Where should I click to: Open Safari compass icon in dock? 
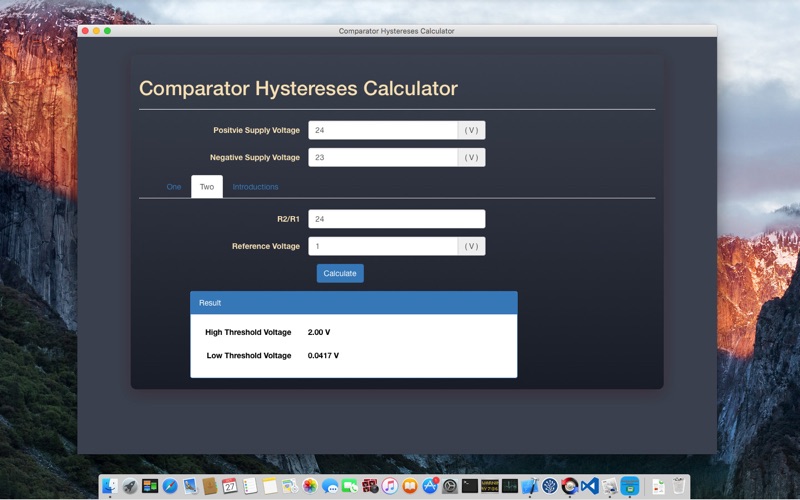[x=170, y=486]
